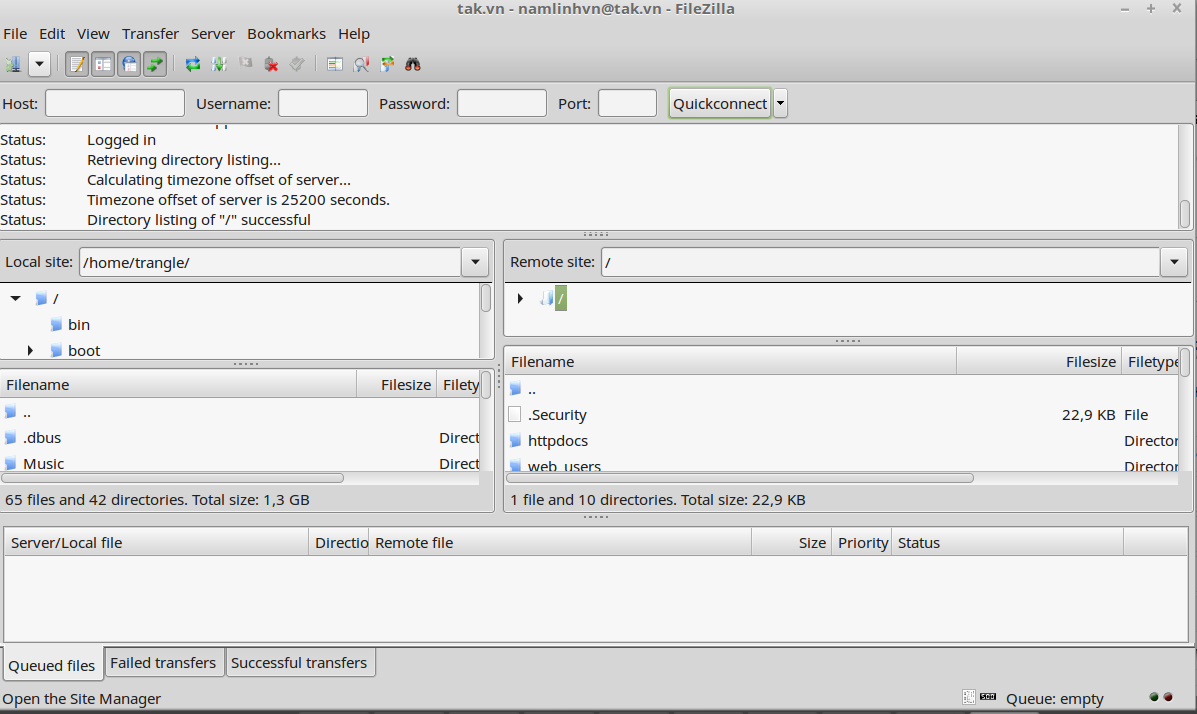
Task: Click message log vertical scrollbar
Action: click(1185, 214)
